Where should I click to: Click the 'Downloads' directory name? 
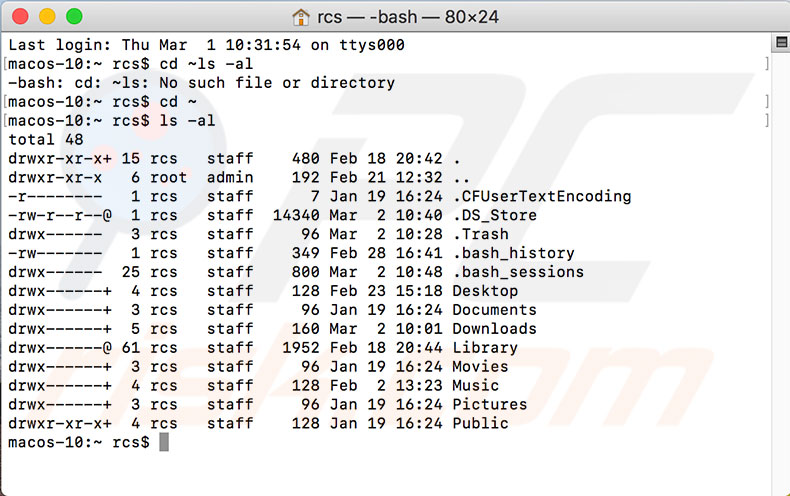[x=495, y=329]
